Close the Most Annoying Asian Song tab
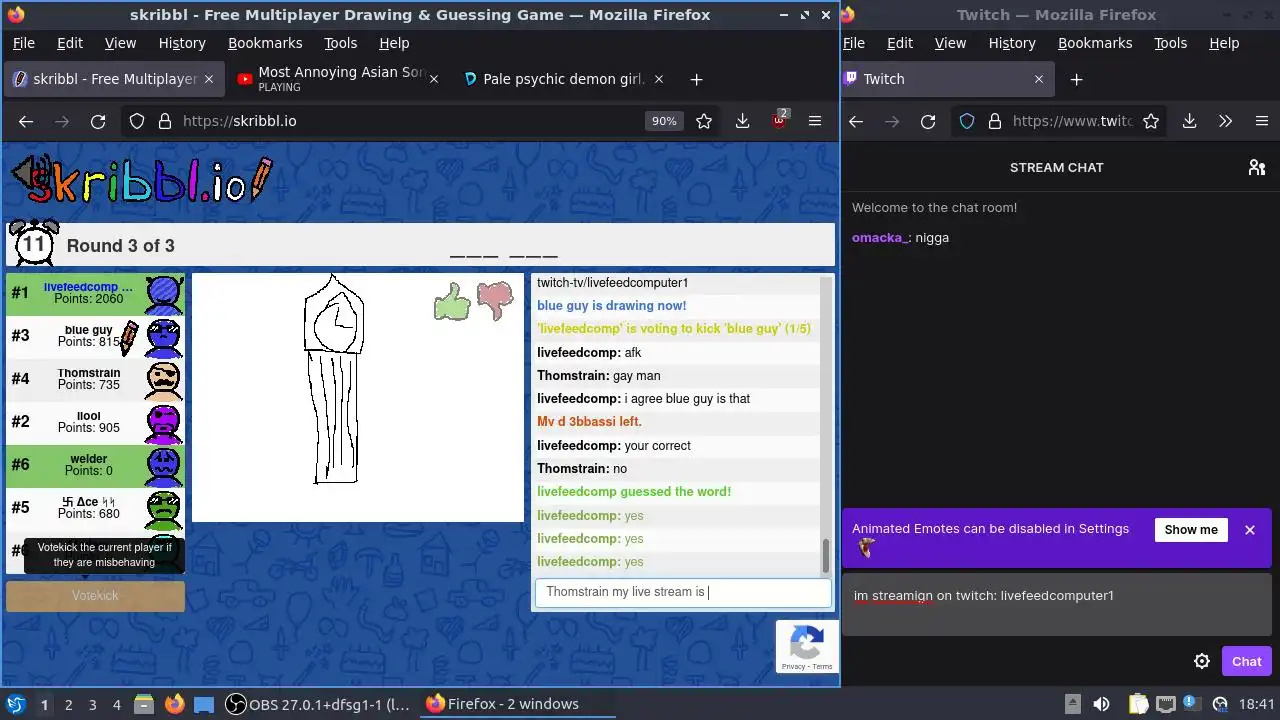Viewport: 1280px width, 720px height. [x=433, y=79]
